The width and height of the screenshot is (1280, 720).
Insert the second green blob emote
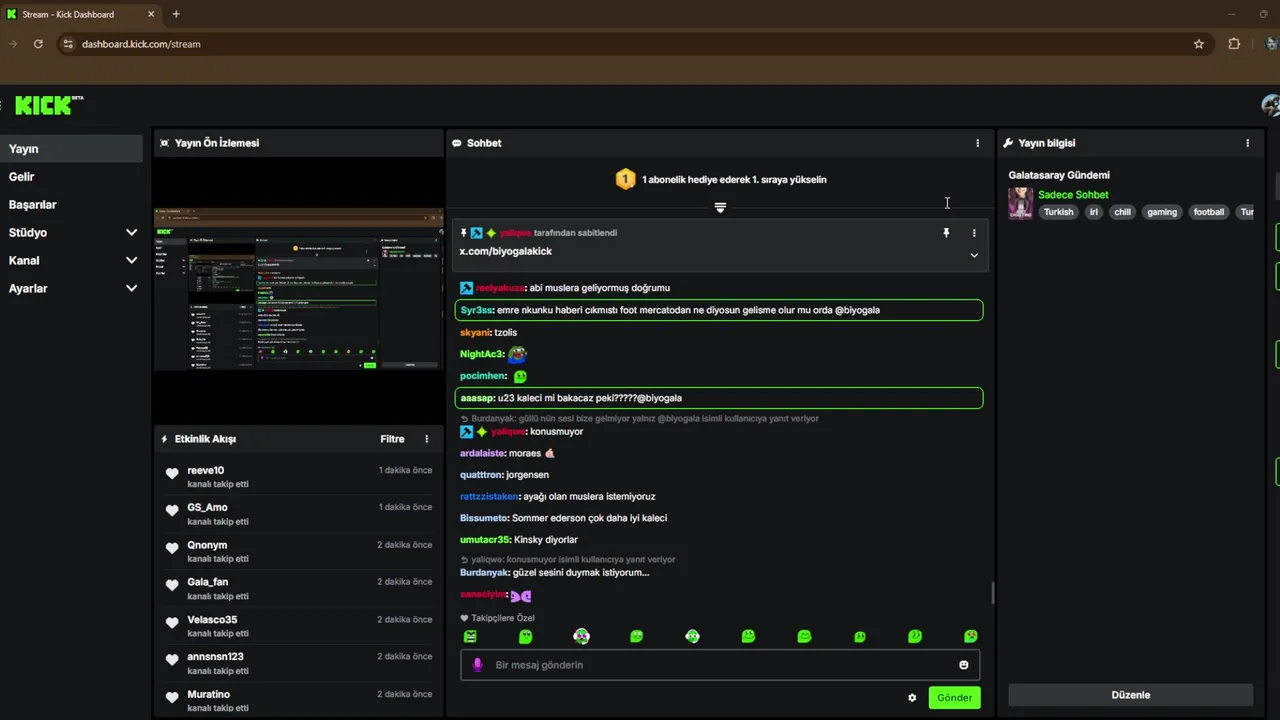point(526,636)
